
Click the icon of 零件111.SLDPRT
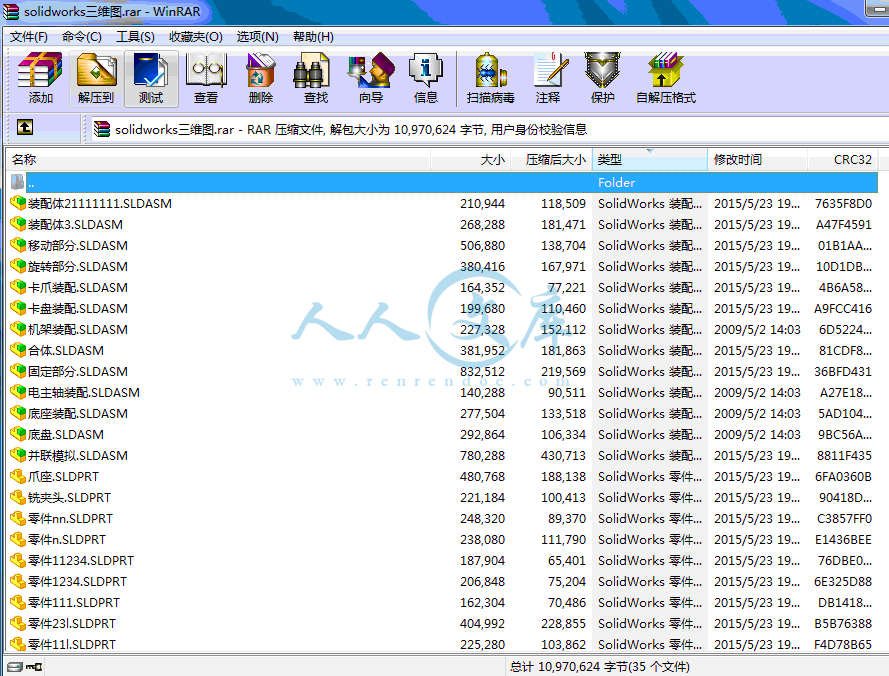click(x=18, y=602)
